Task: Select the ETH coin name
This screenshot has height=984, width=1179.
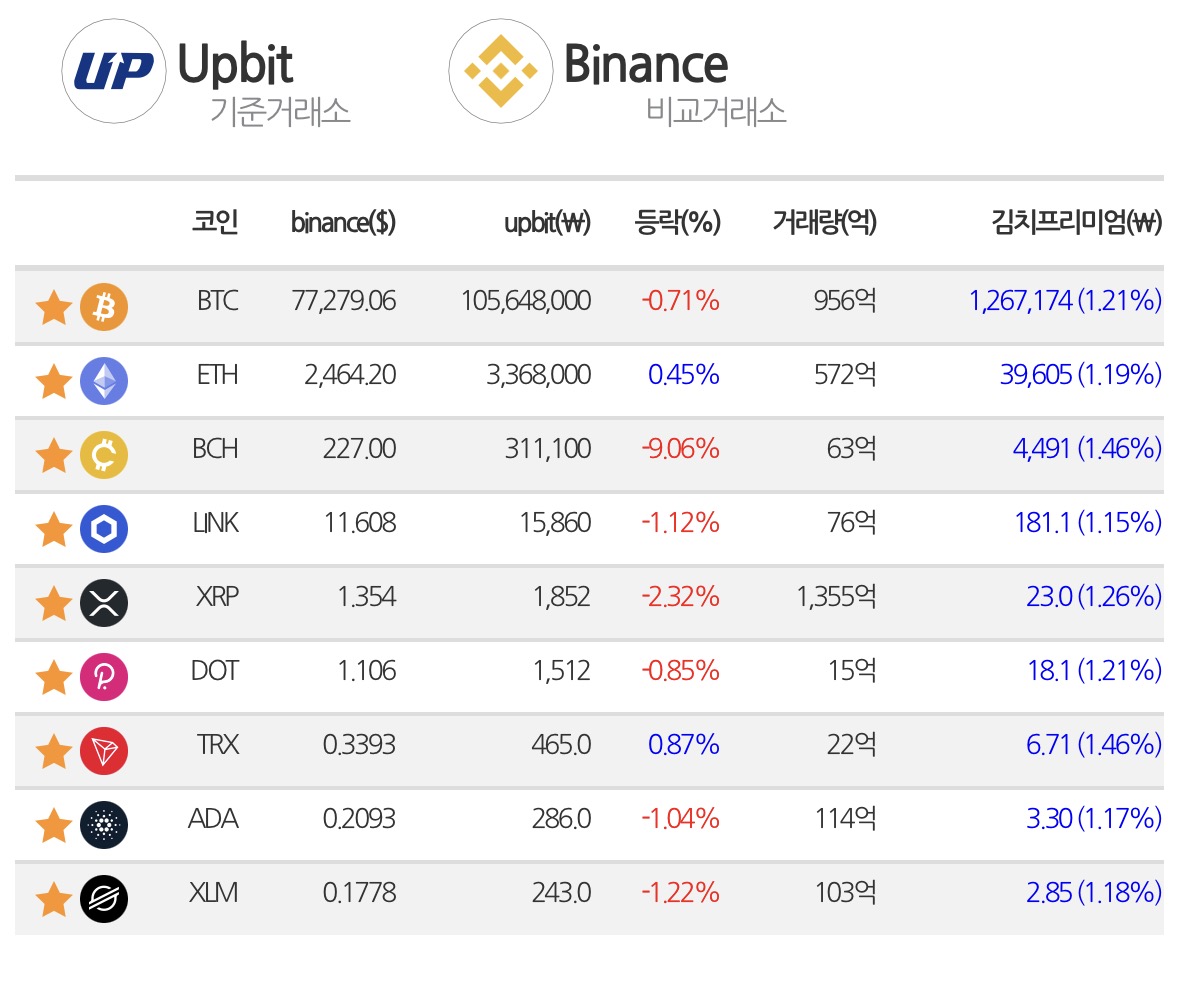Action: (217, 374)
